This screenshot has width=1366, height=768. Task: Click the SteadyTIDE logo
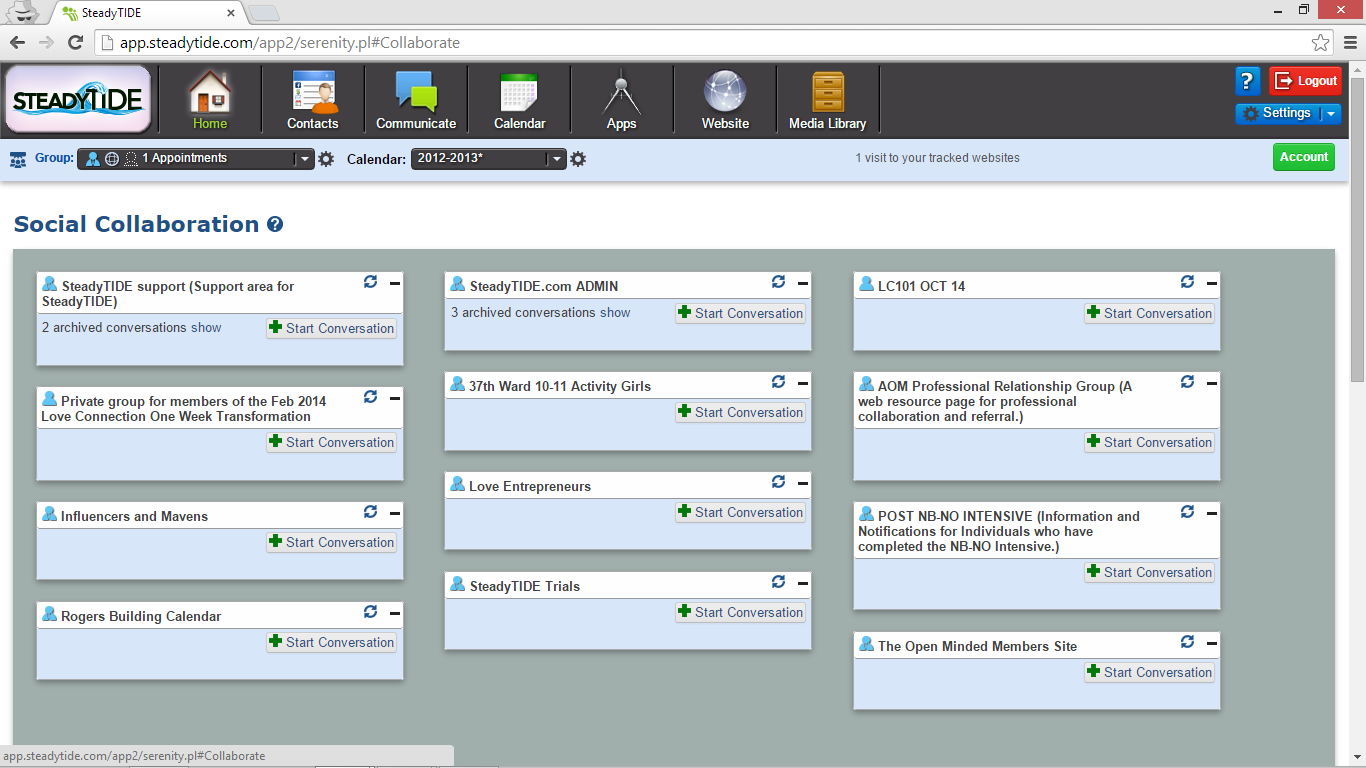tap(78, 99)
